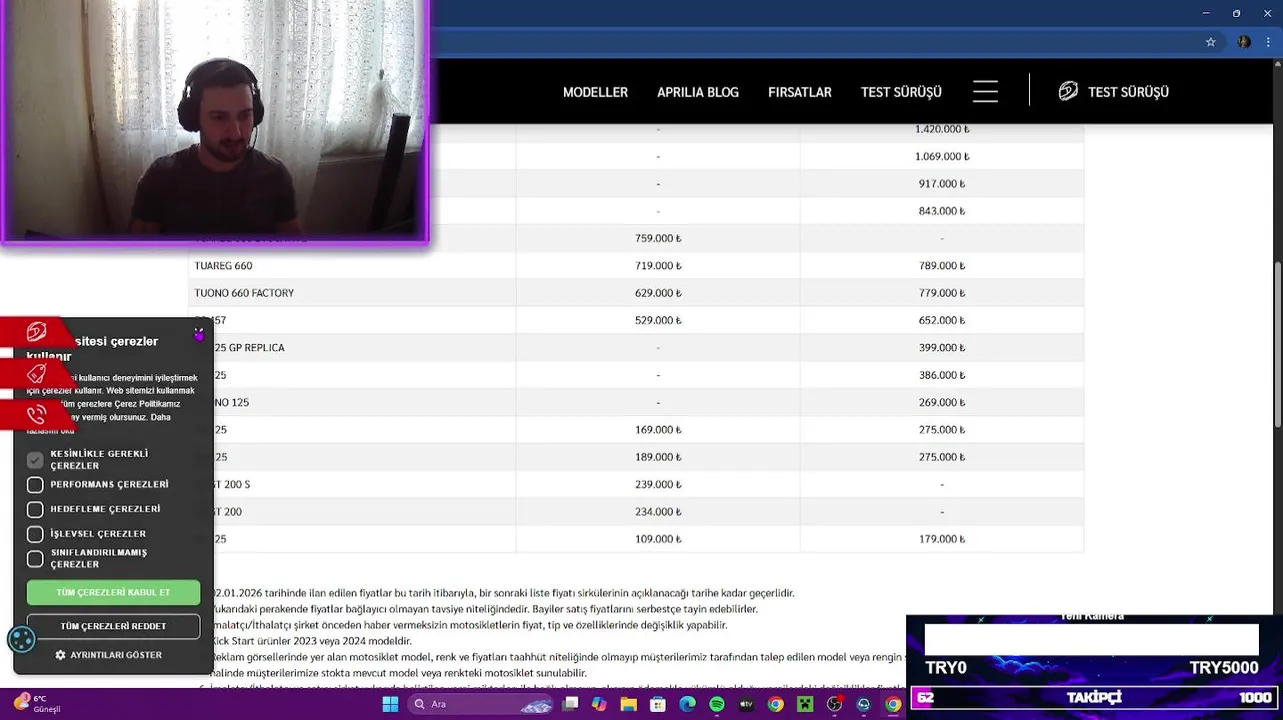Image resolution: width=1283 pixels, height=720 pixels.
Task: Click the 759.000 ₺ price cell
Action: [x=658, y=238]
